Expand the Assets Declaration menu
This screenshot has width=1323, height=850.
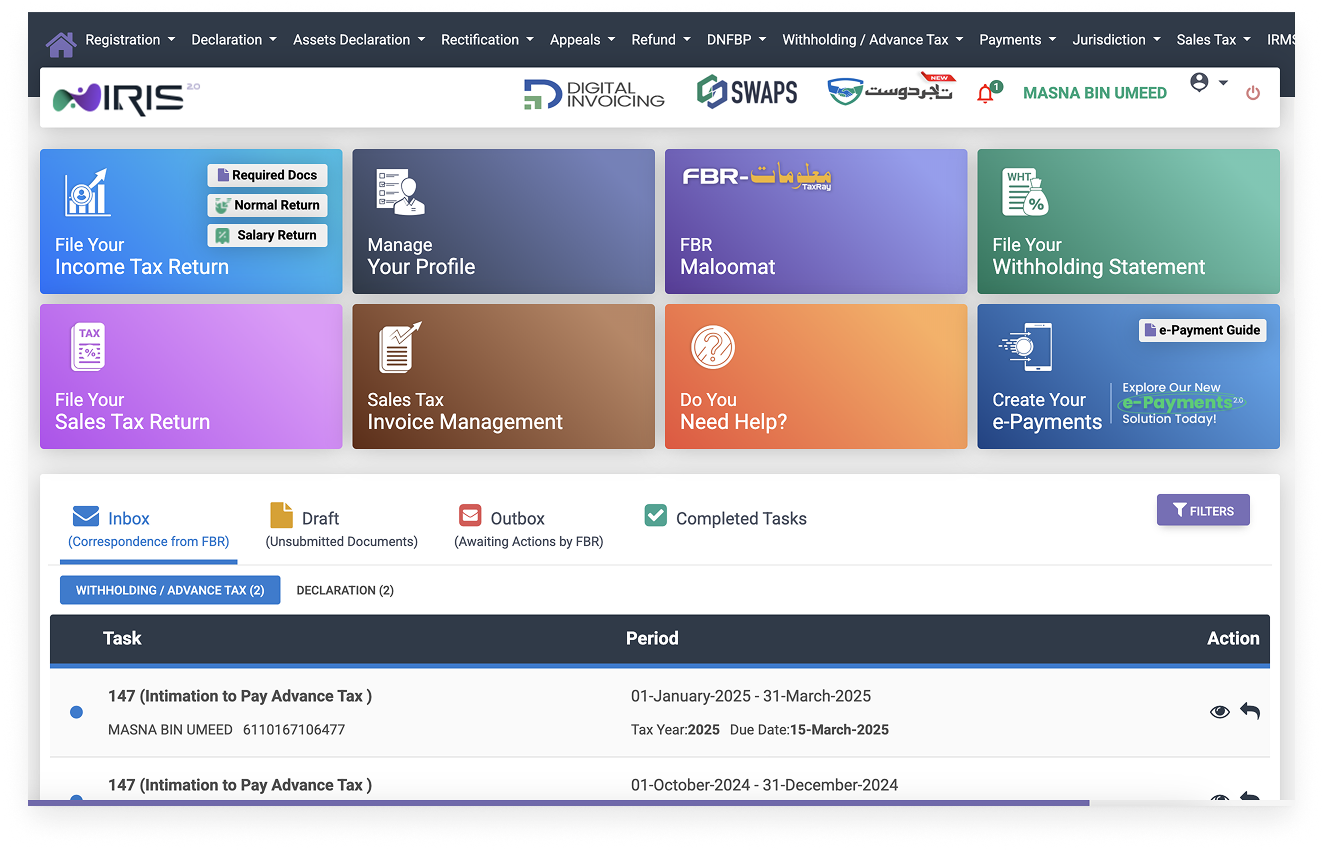point(359,40)
